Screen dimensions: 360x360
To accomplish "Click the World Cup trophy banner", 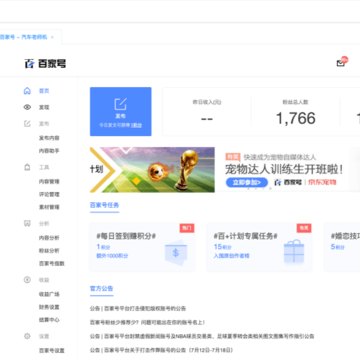I will coord(152,170).
